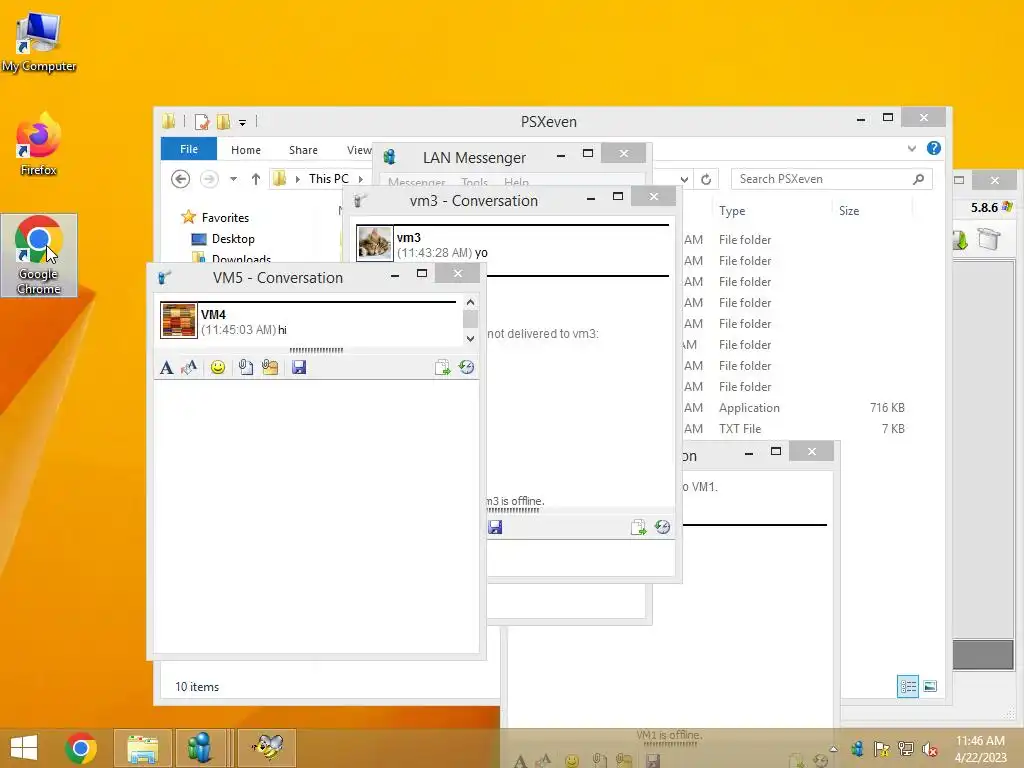The height and width of the screenshot is (768, 1024).
Task: Click network status tray icon
Action: (906, 749)
